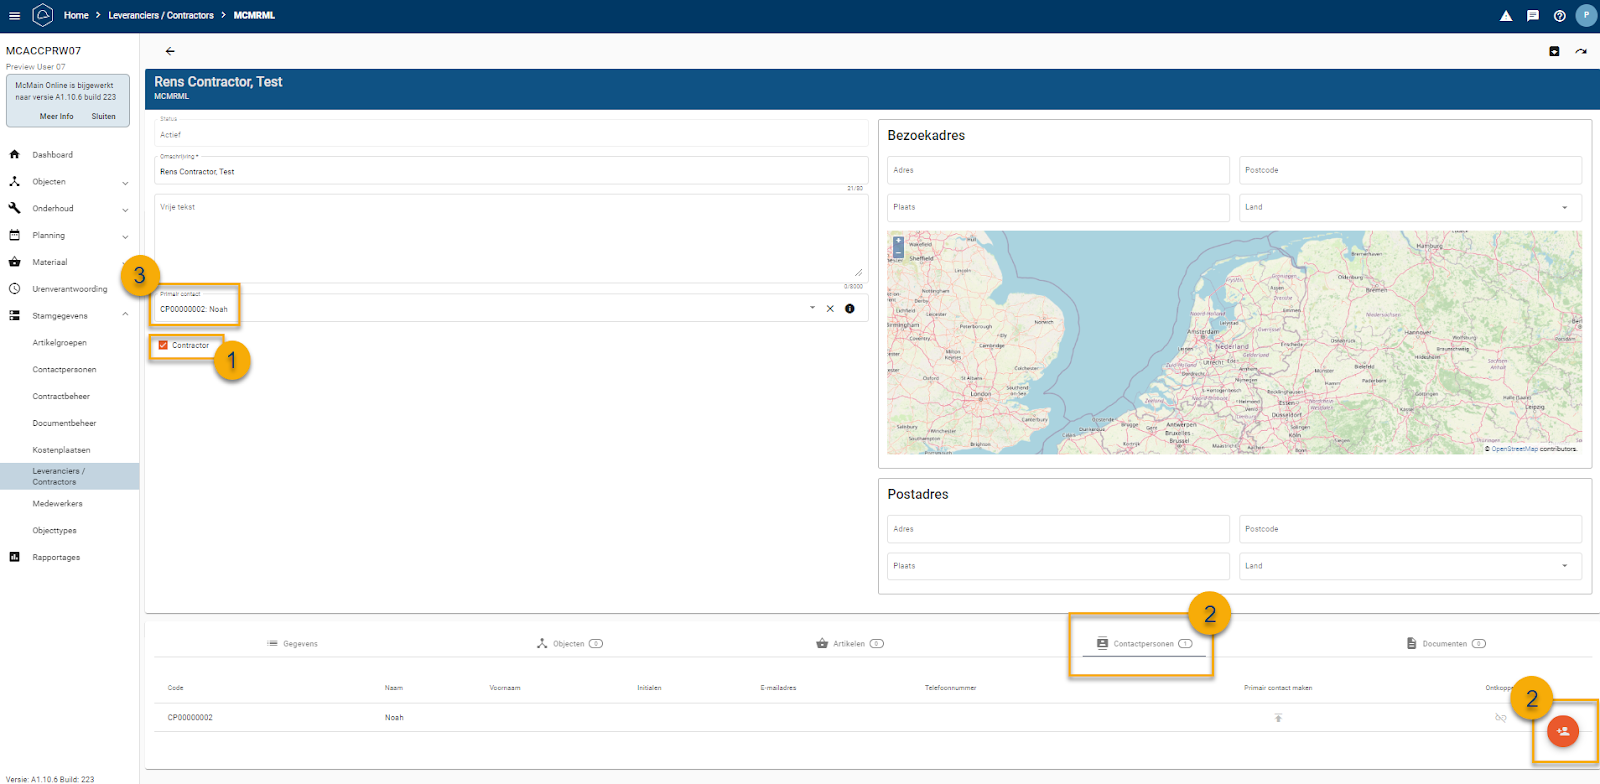Click the back arrow above the record

click(170, 51)
